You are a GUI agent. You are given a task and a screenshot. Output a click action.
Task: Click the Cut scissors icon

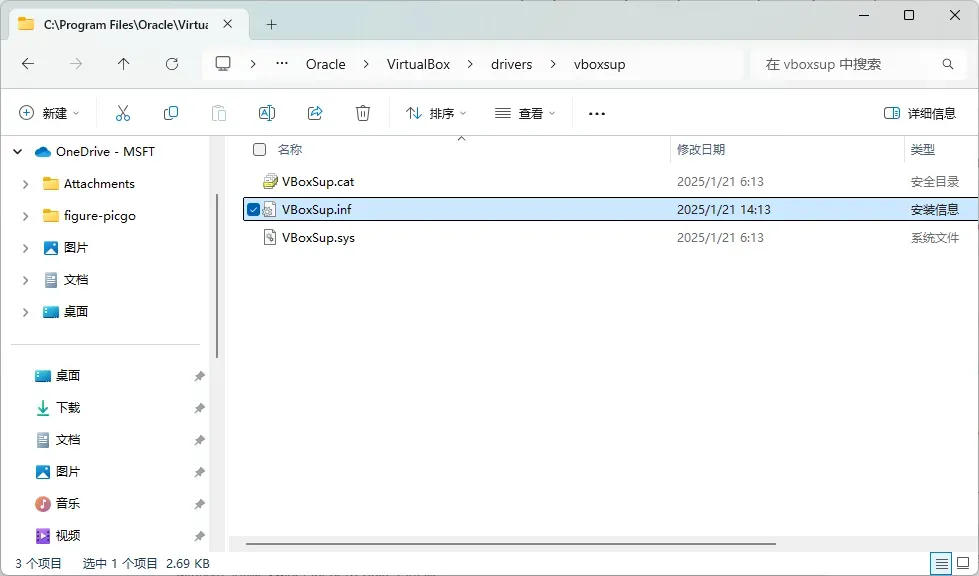click(123, 113)
